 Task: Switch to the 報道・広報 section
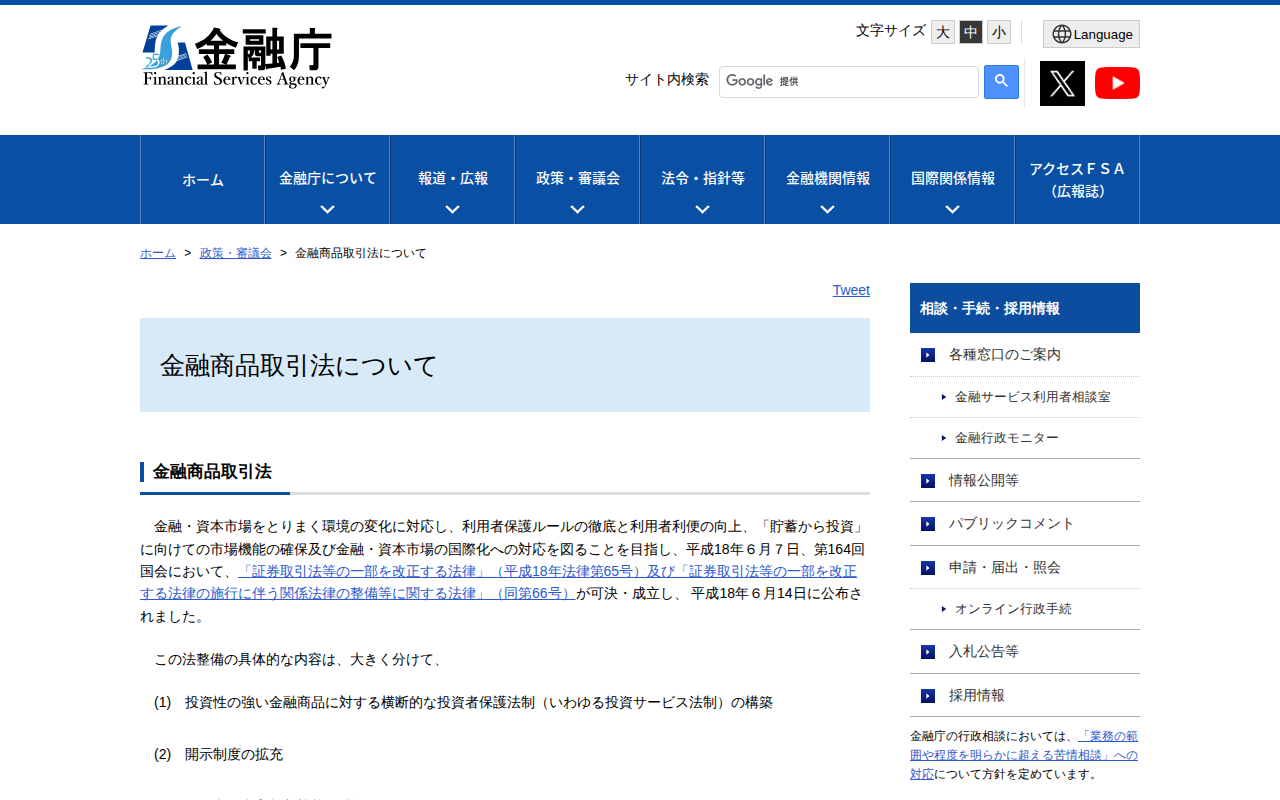[x=452, y=180]
